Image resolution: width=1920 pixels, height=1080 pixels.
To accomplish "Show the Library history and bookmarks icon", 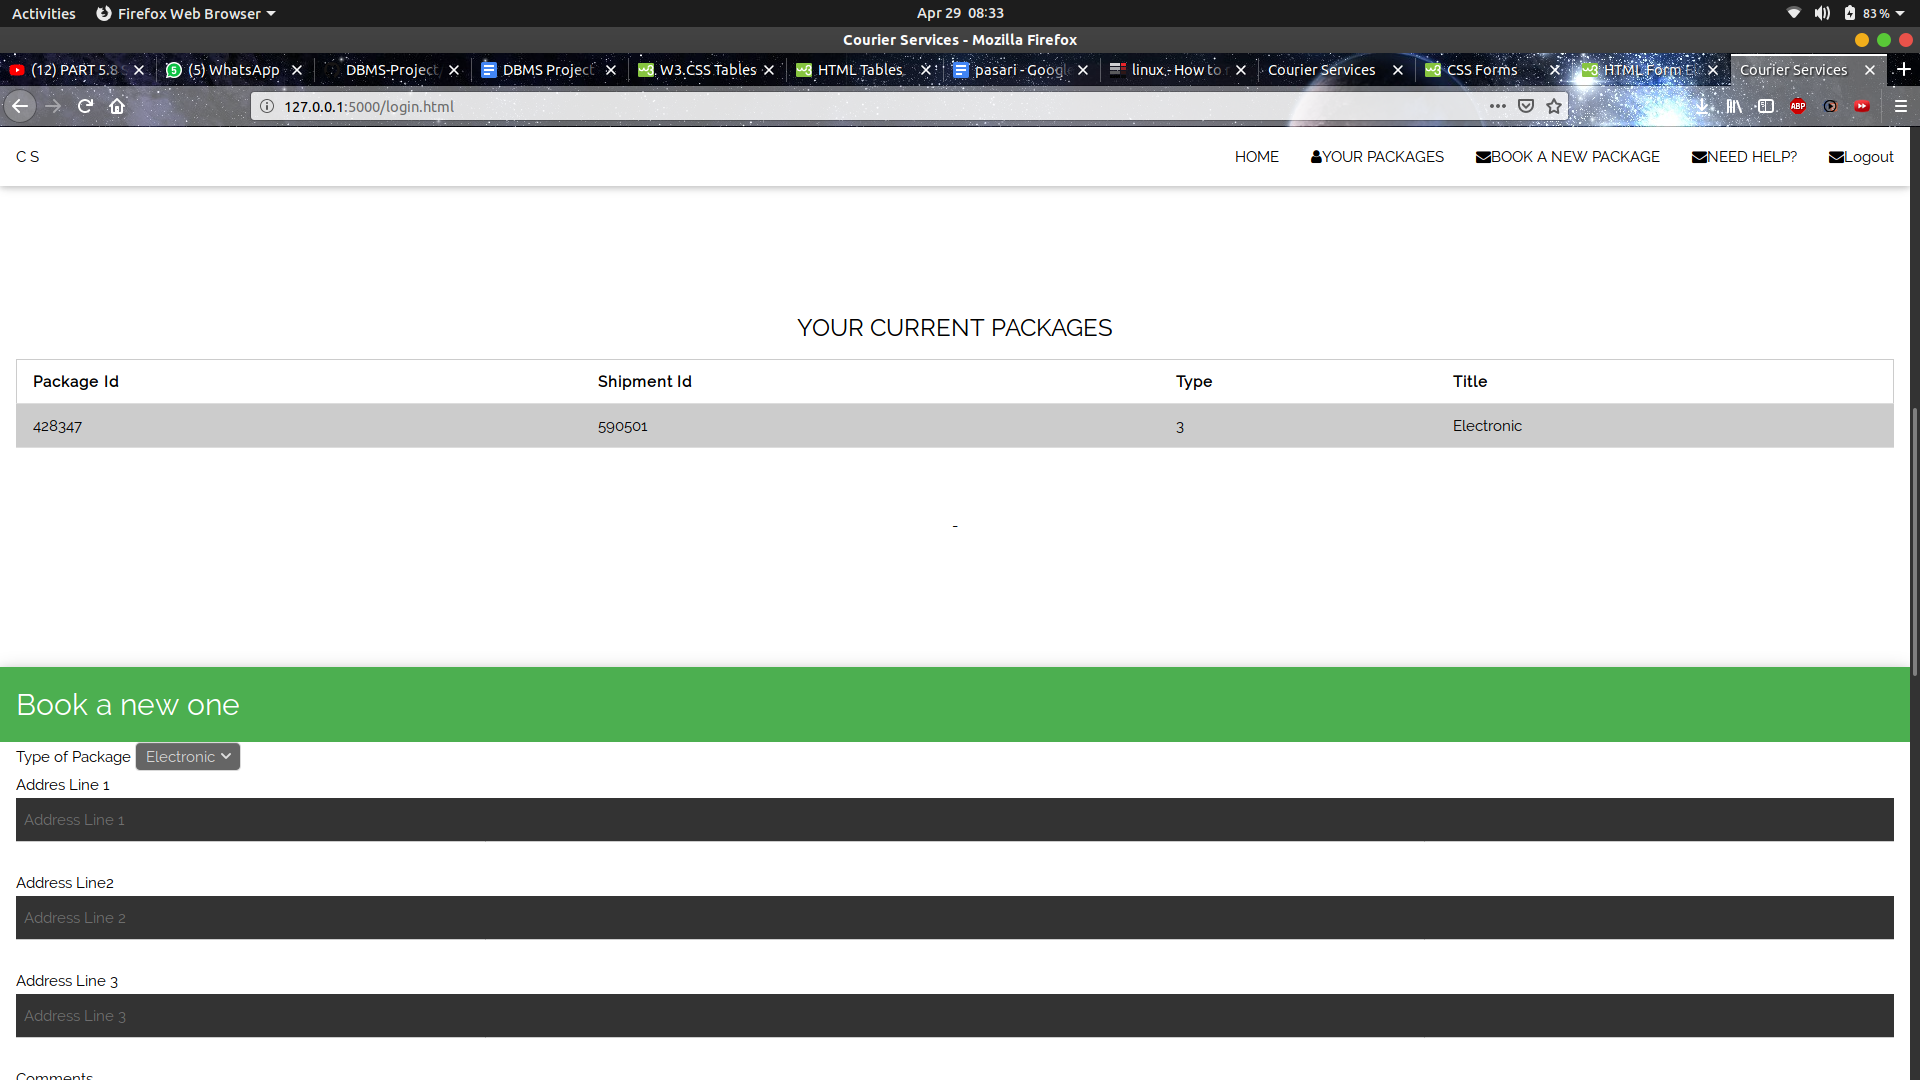I will point(1734,106).
